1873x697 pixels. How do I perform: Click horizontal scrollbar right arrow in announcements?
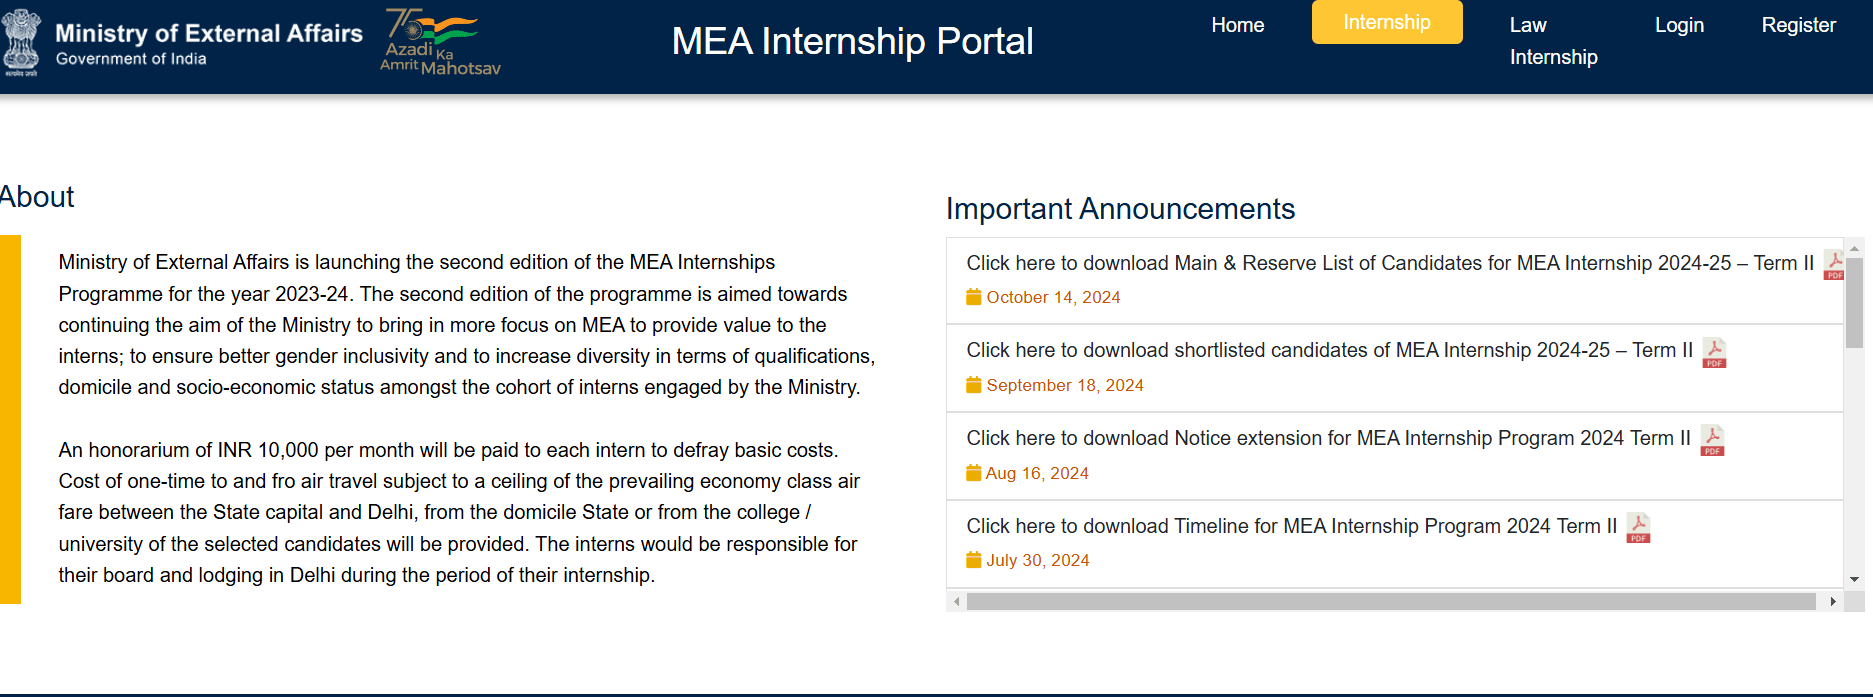tap(1833, 601)
